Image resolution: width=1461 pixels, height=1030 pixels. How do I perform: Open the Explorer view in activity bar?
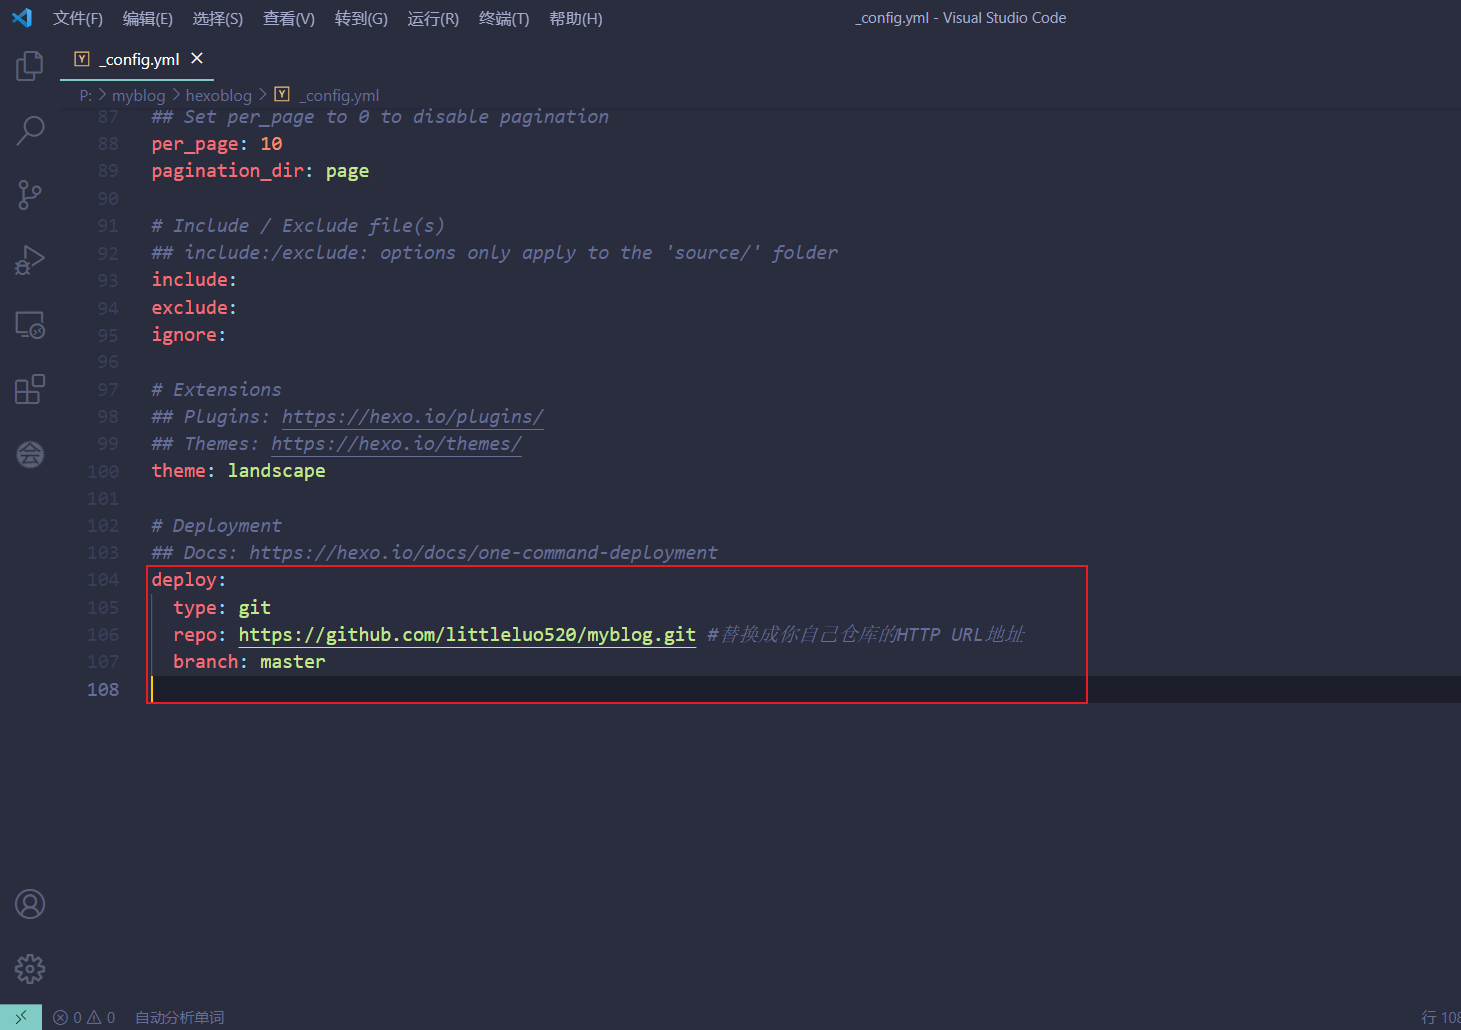pos(30,66)
